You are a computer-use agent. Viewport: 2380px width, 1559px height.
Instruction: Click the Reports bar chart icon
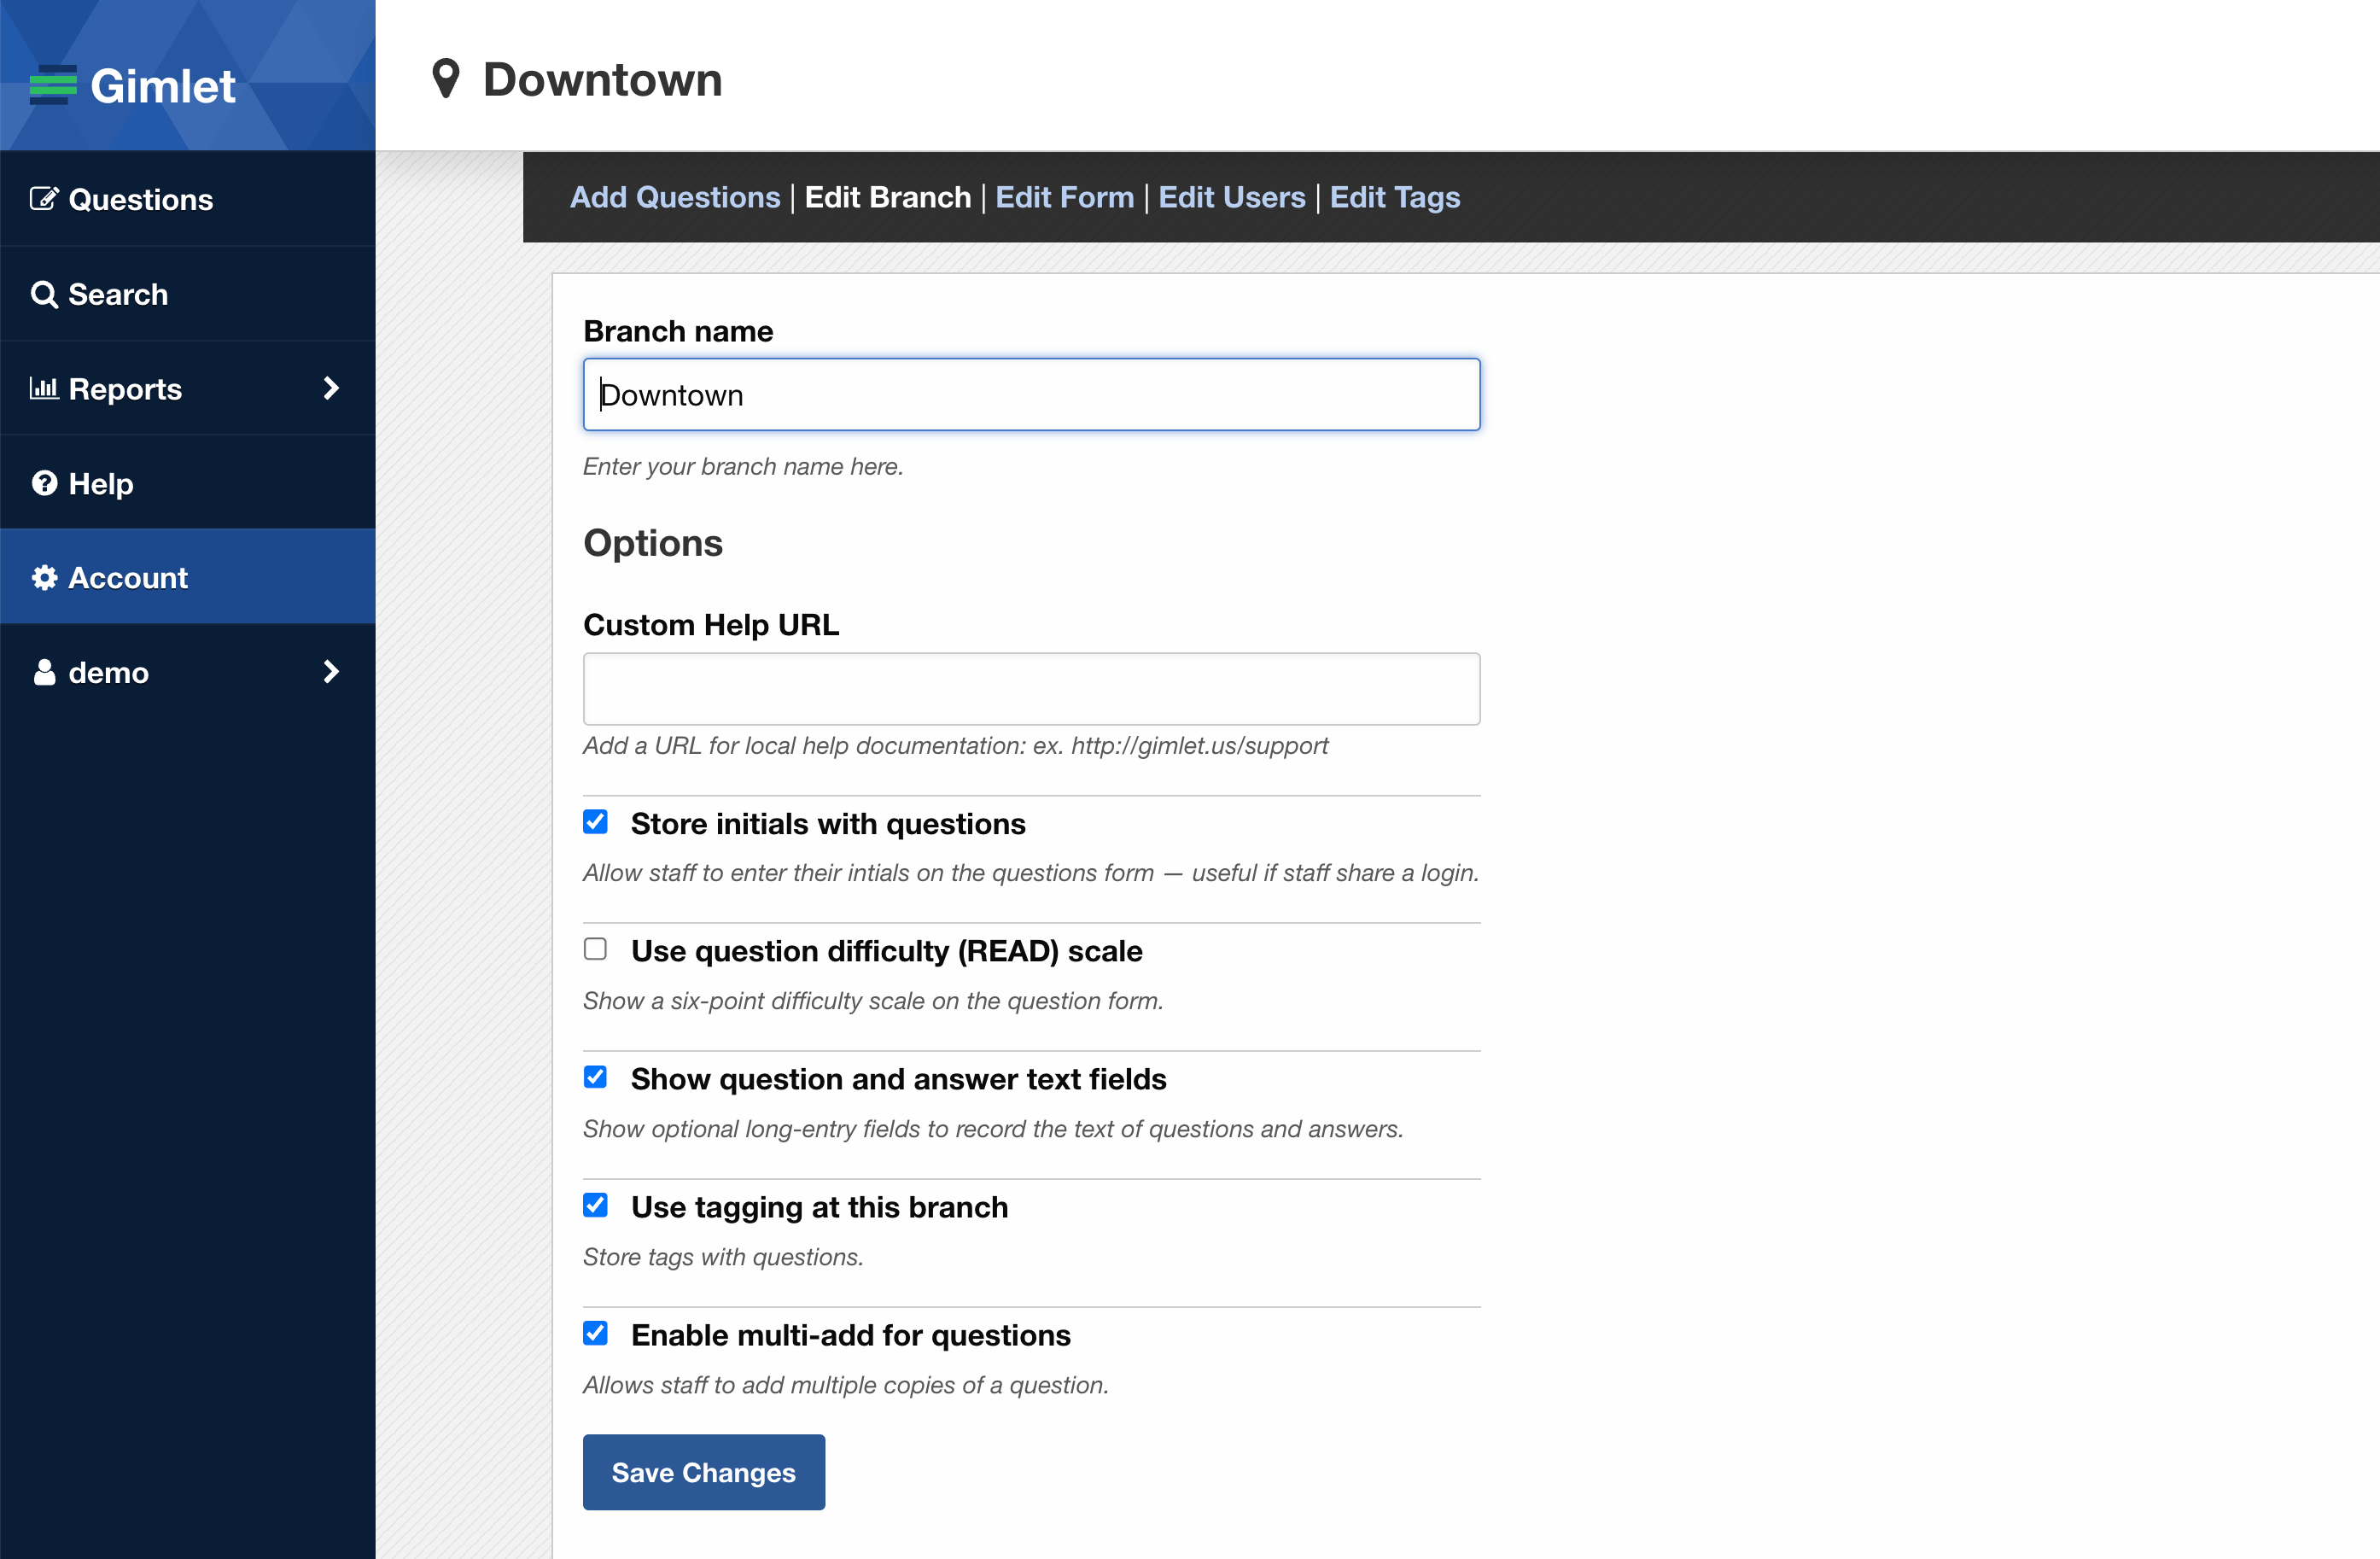44,388
